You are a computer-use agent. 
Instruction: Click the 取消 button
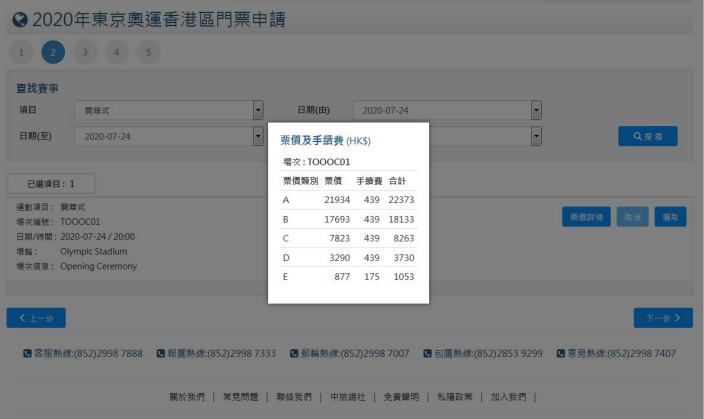(633, 217)
